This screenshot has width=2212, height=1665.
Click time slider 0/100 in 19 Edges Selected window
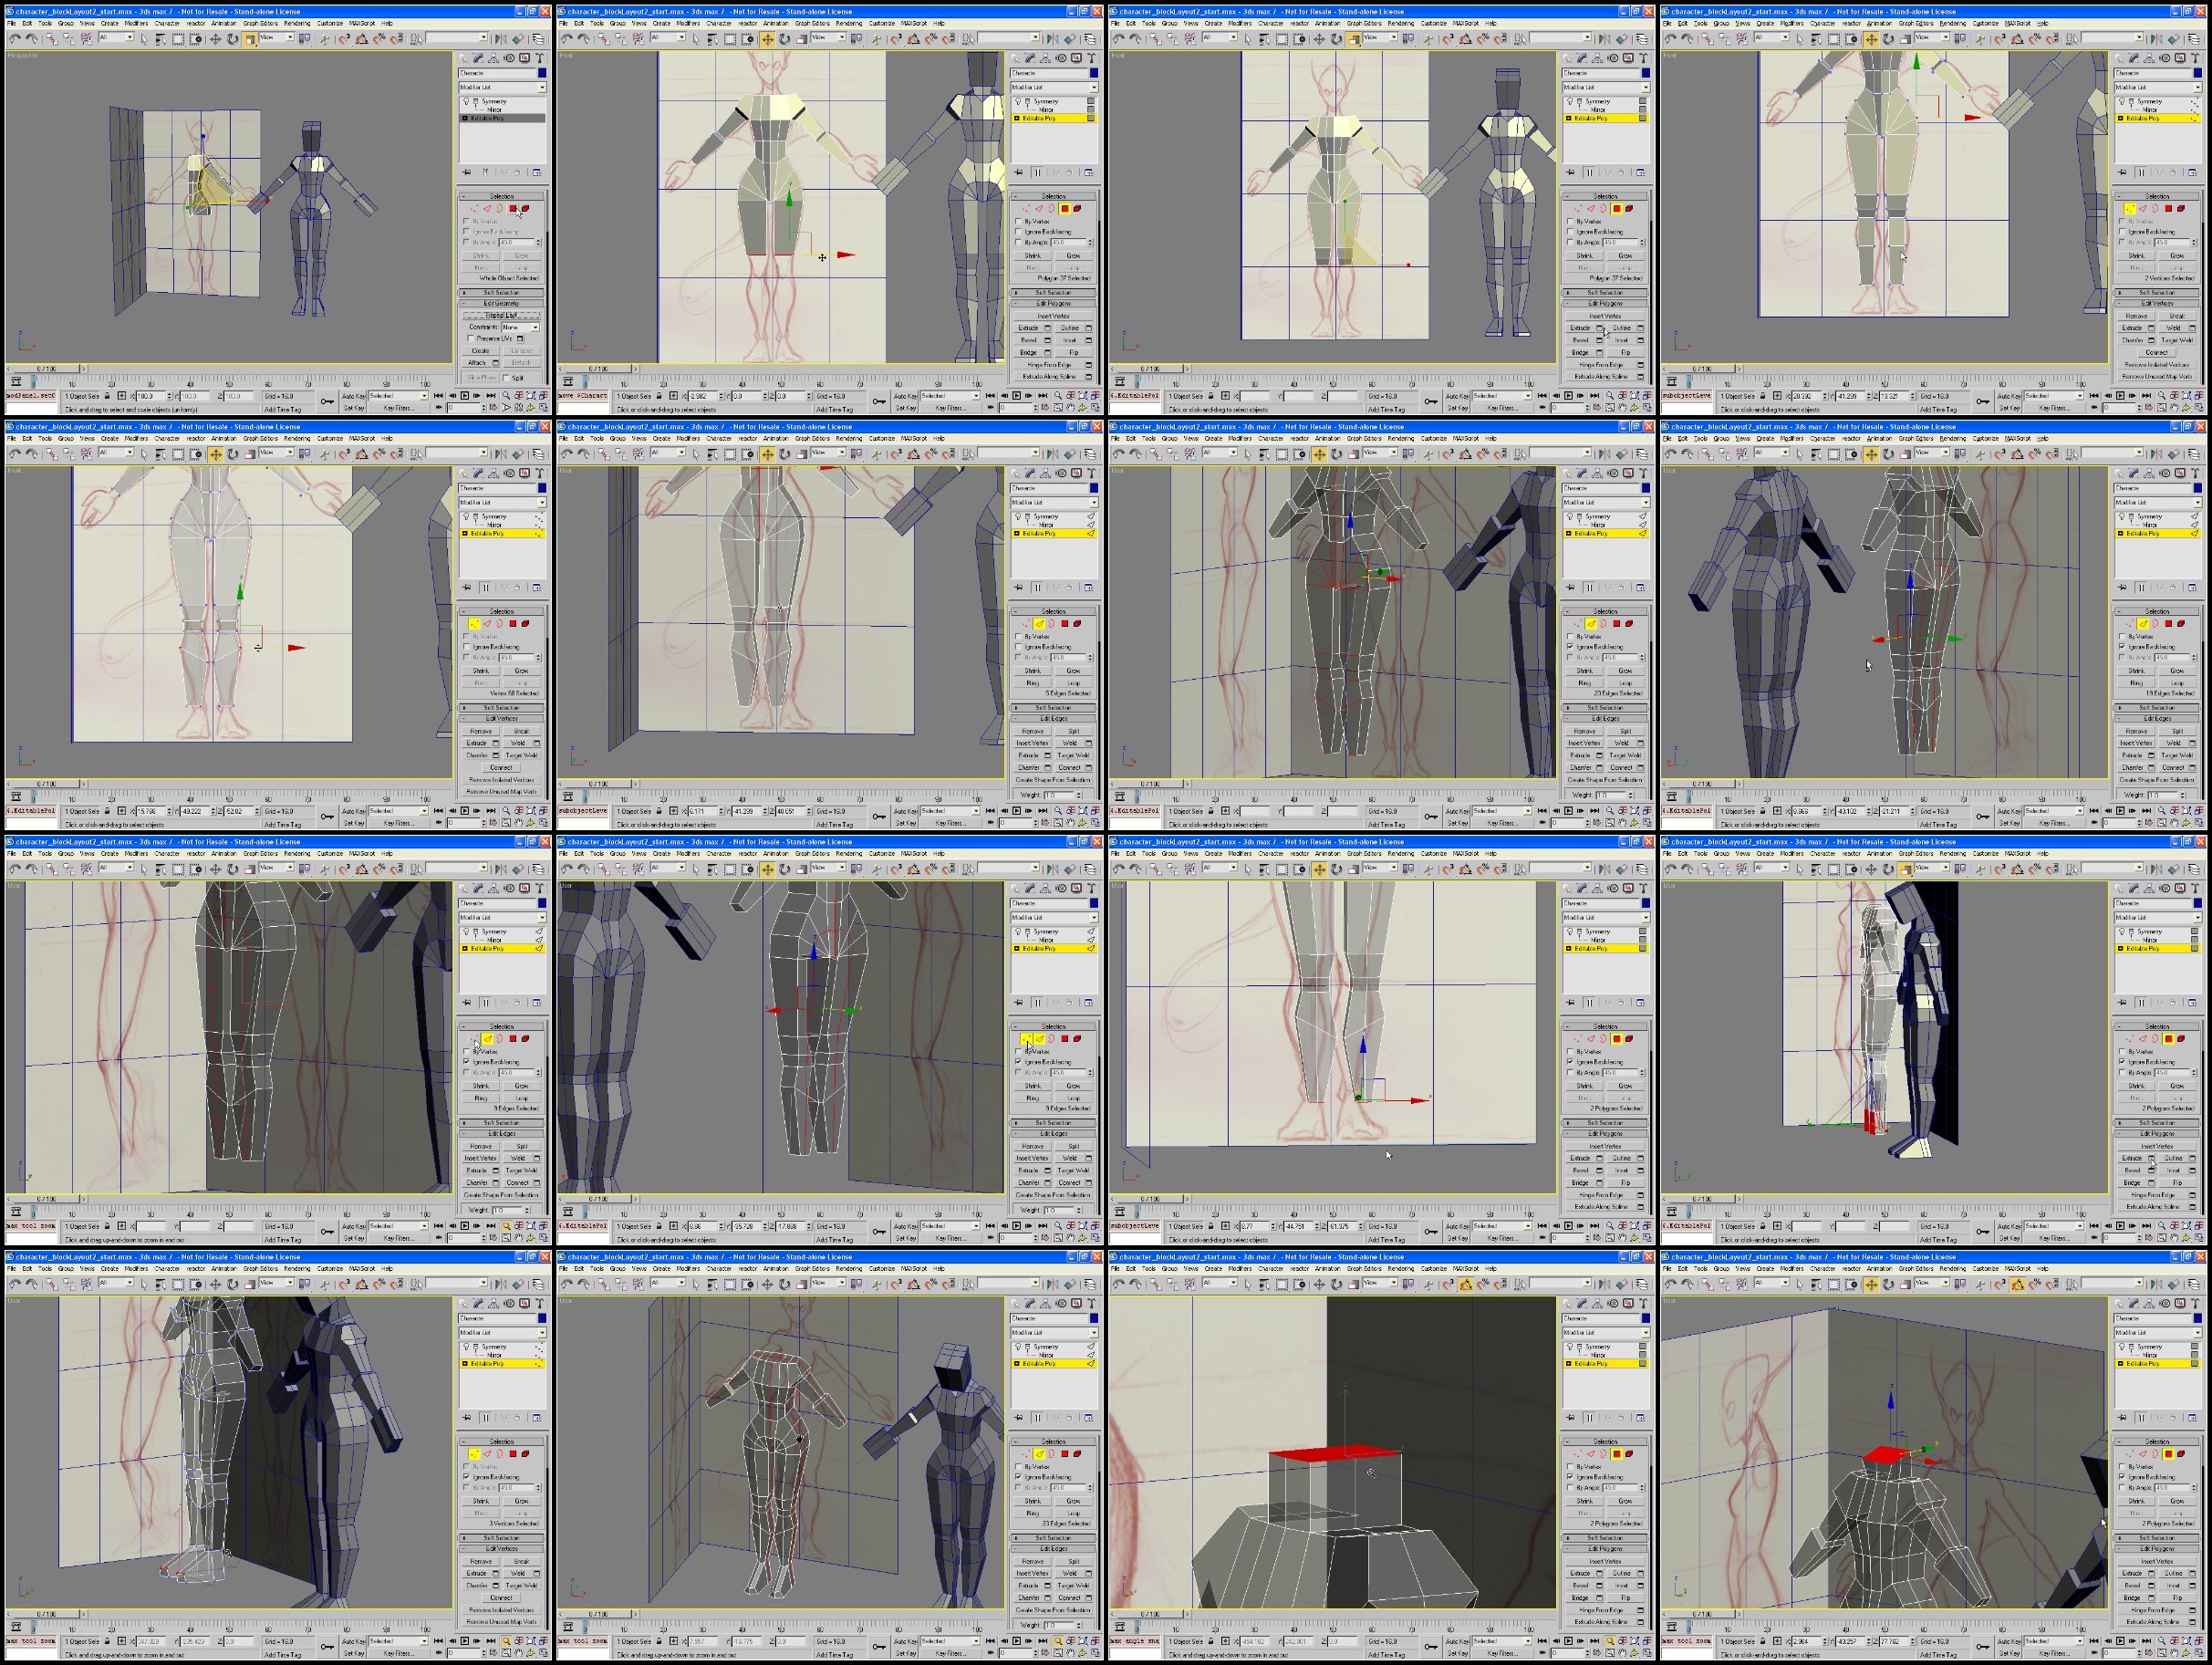pos(1702,784)
